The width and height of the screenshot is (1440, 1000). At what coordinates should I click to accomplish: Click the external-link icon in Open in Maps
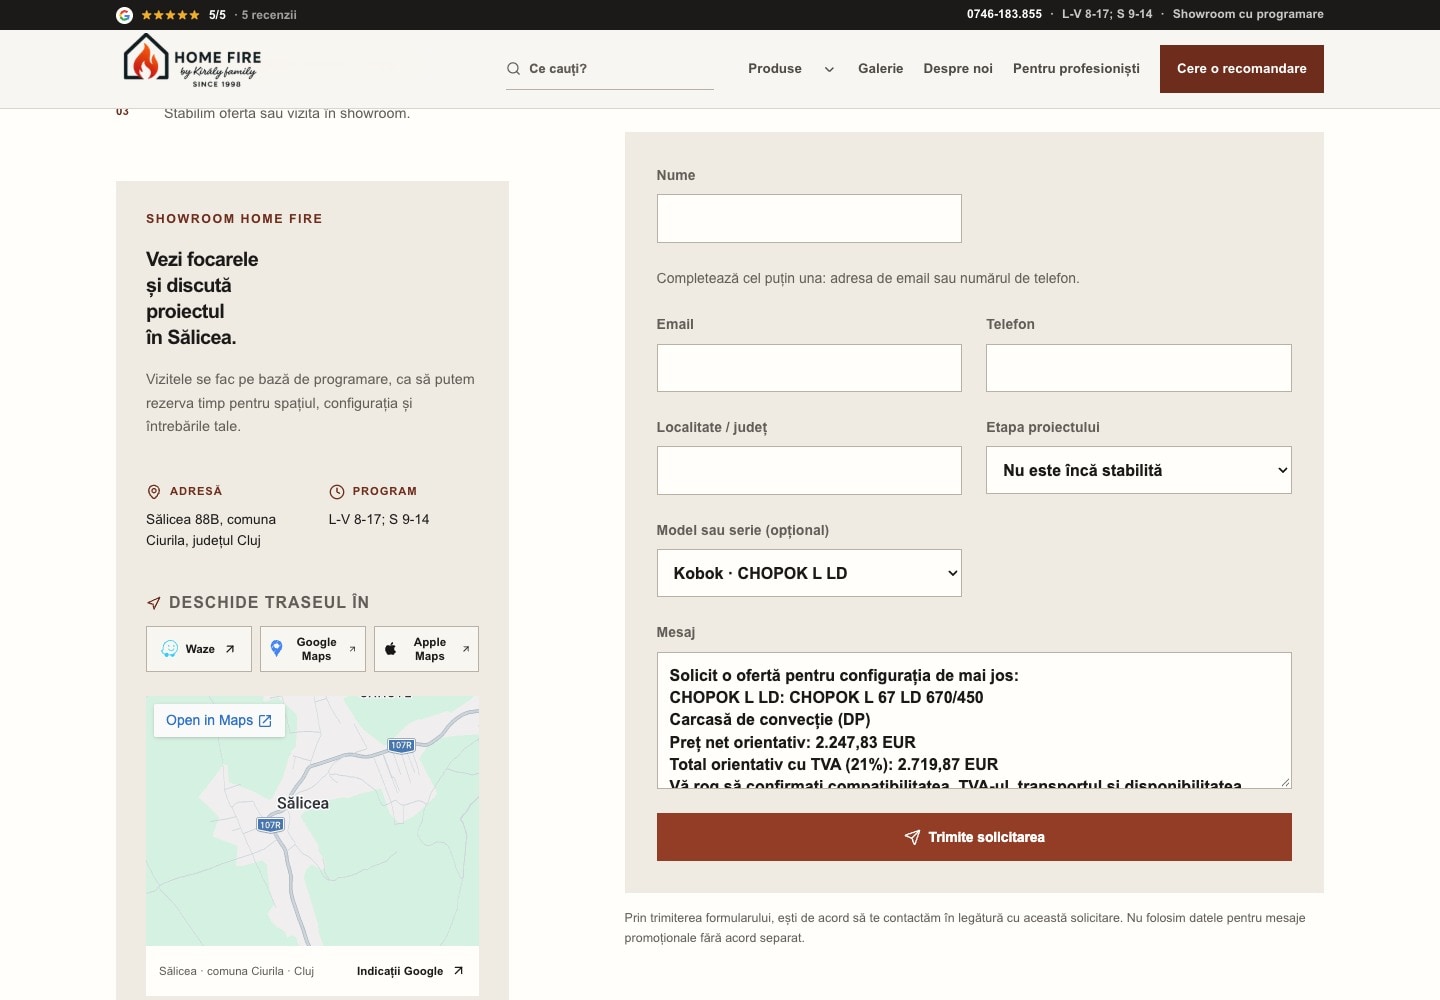(265, 721)
